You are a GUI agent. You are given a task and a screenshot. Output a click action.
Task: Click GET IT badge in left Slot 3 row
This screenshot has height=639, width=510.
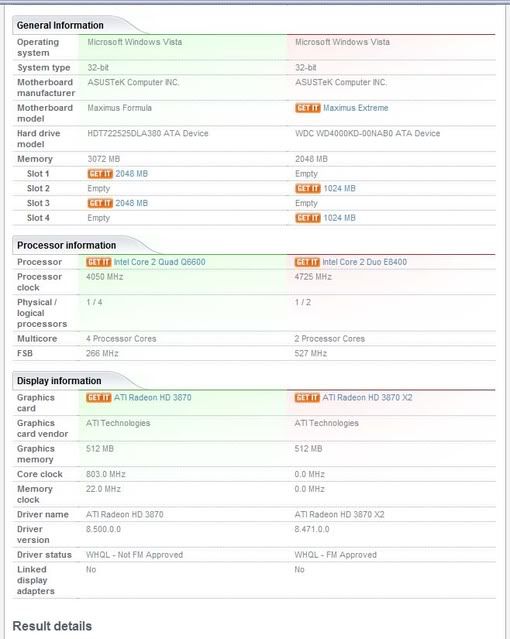100,203
